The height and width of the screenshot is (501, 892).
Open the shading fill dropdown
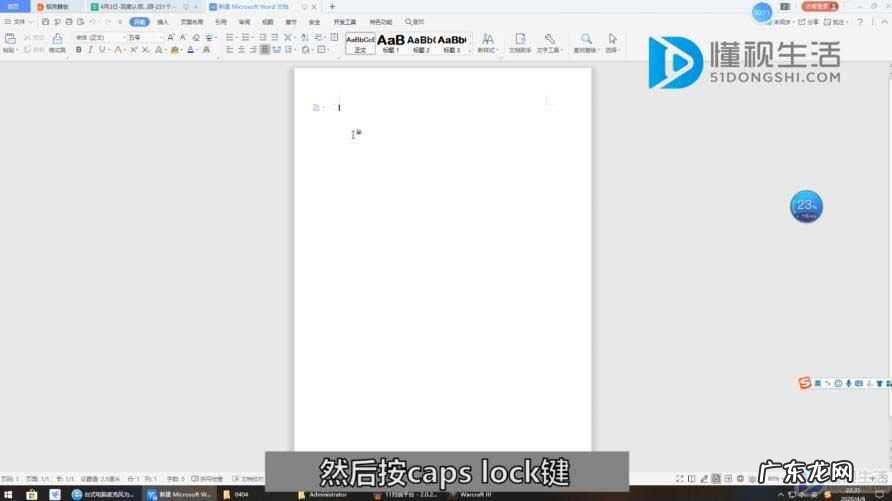[306, 50]
